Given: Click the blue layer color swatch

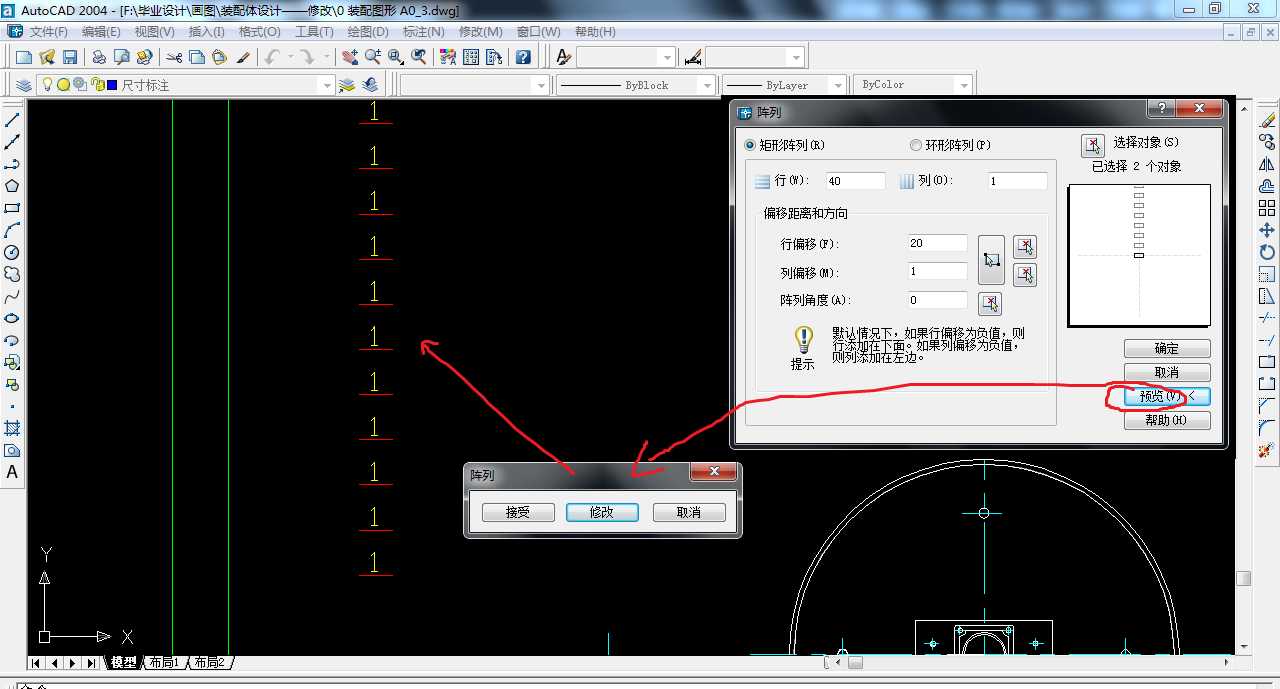Looking at the screenshot, I should pyautogui.click(x=112, y=85).
